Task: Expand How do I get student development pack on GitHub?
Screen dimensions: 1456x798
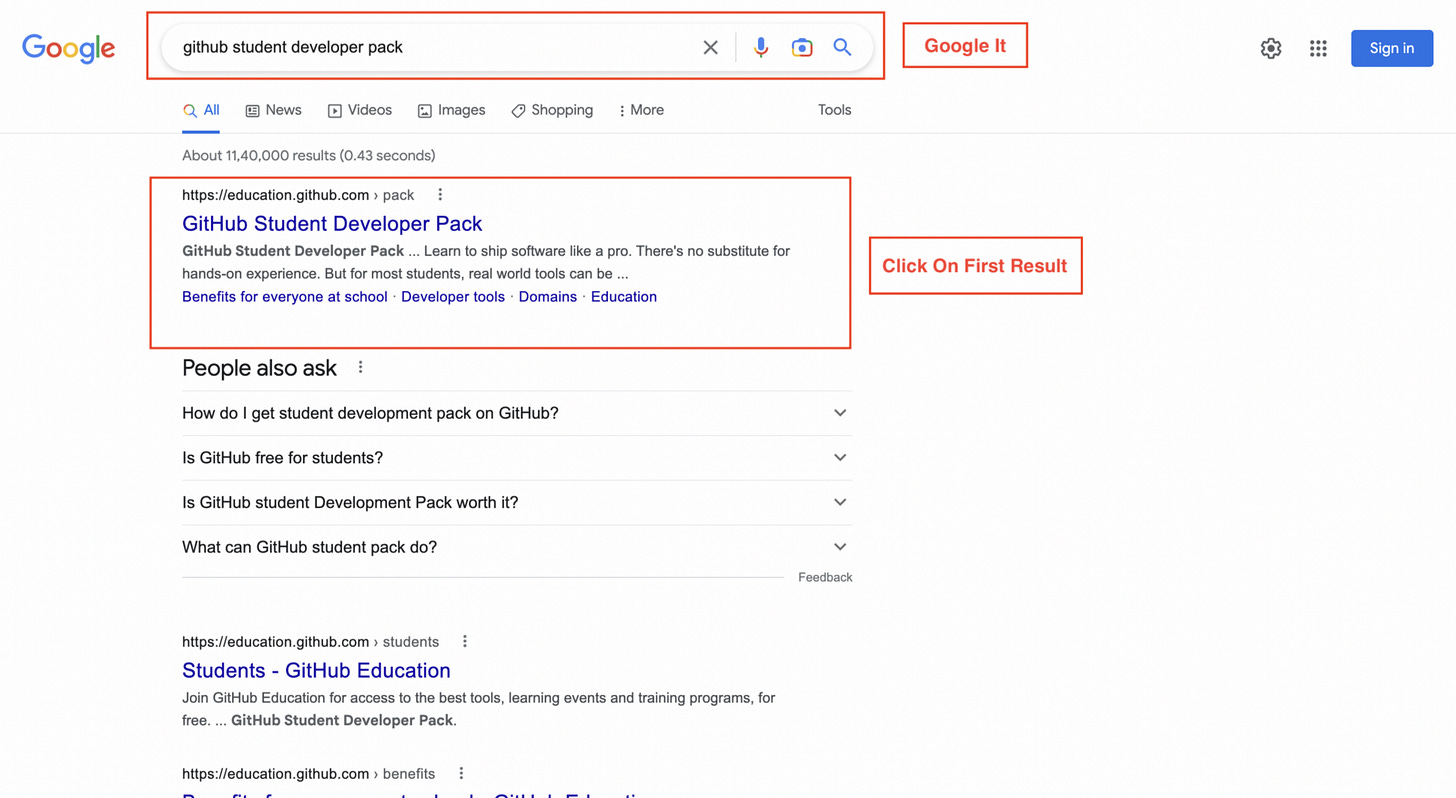Action: [x=517, y=413]
